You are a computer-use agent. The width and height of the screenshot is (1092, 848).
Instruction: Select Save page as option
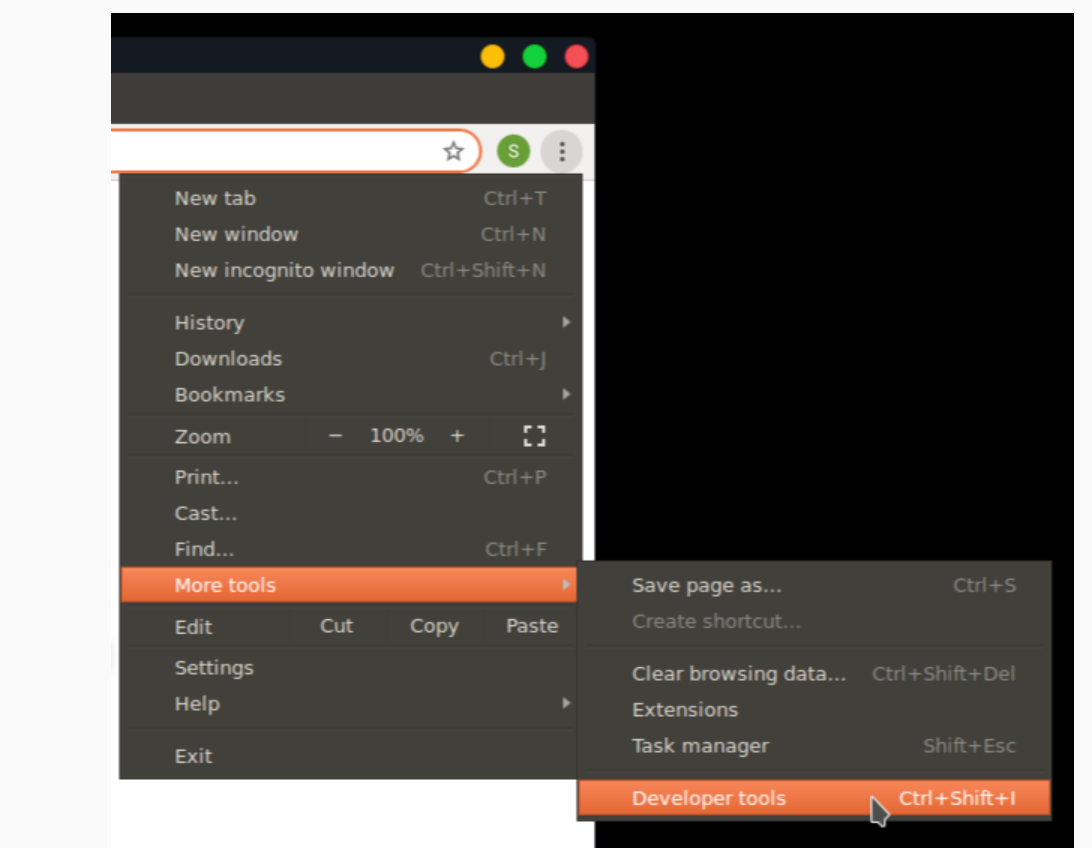point(706,586)
